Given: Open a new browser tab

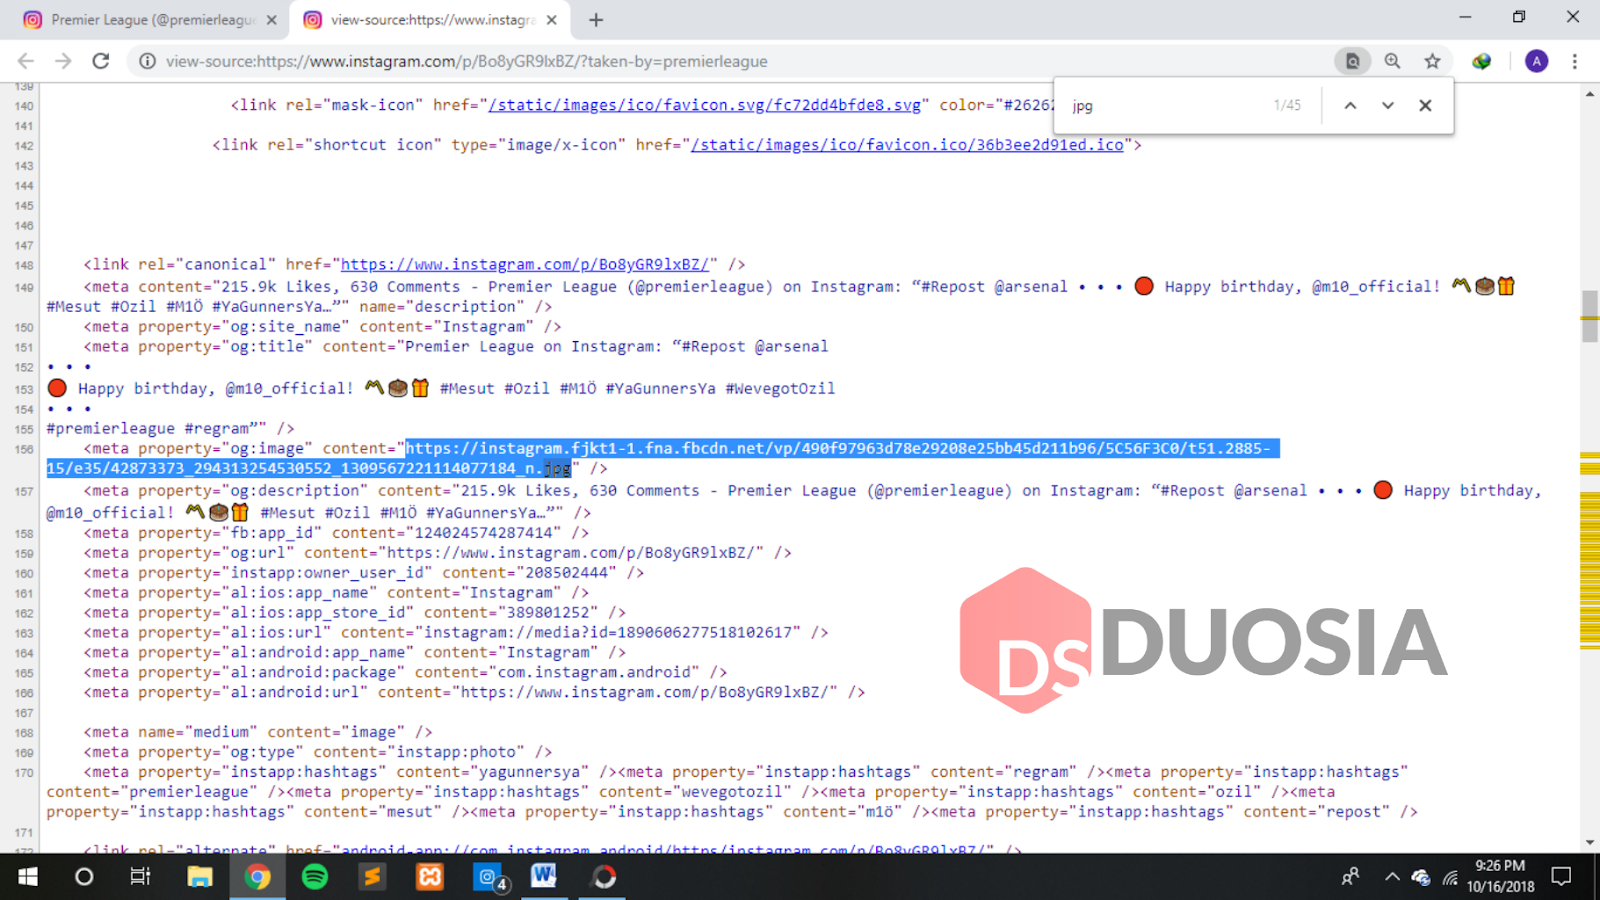Looking at the screenshot, I should point(596,20).
